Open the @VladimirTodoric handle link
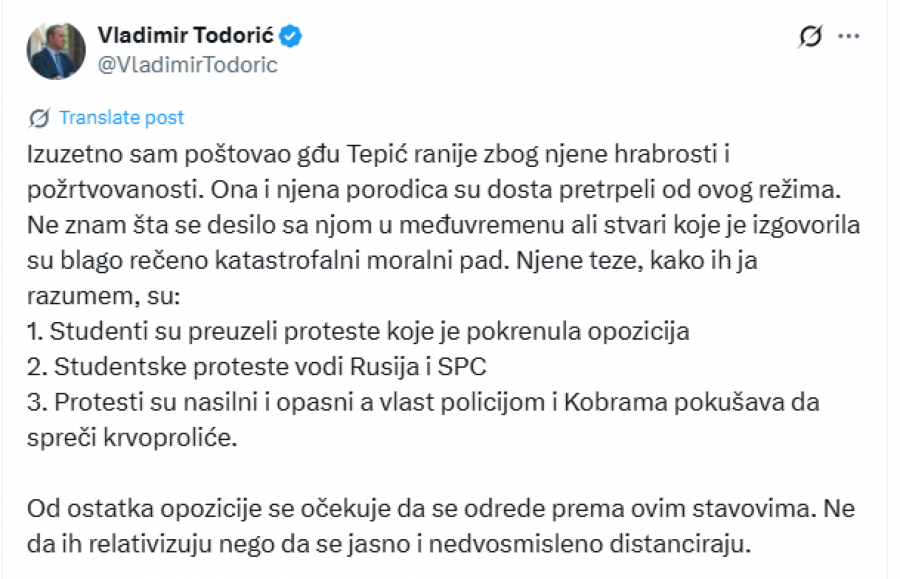 coord(187,65)
